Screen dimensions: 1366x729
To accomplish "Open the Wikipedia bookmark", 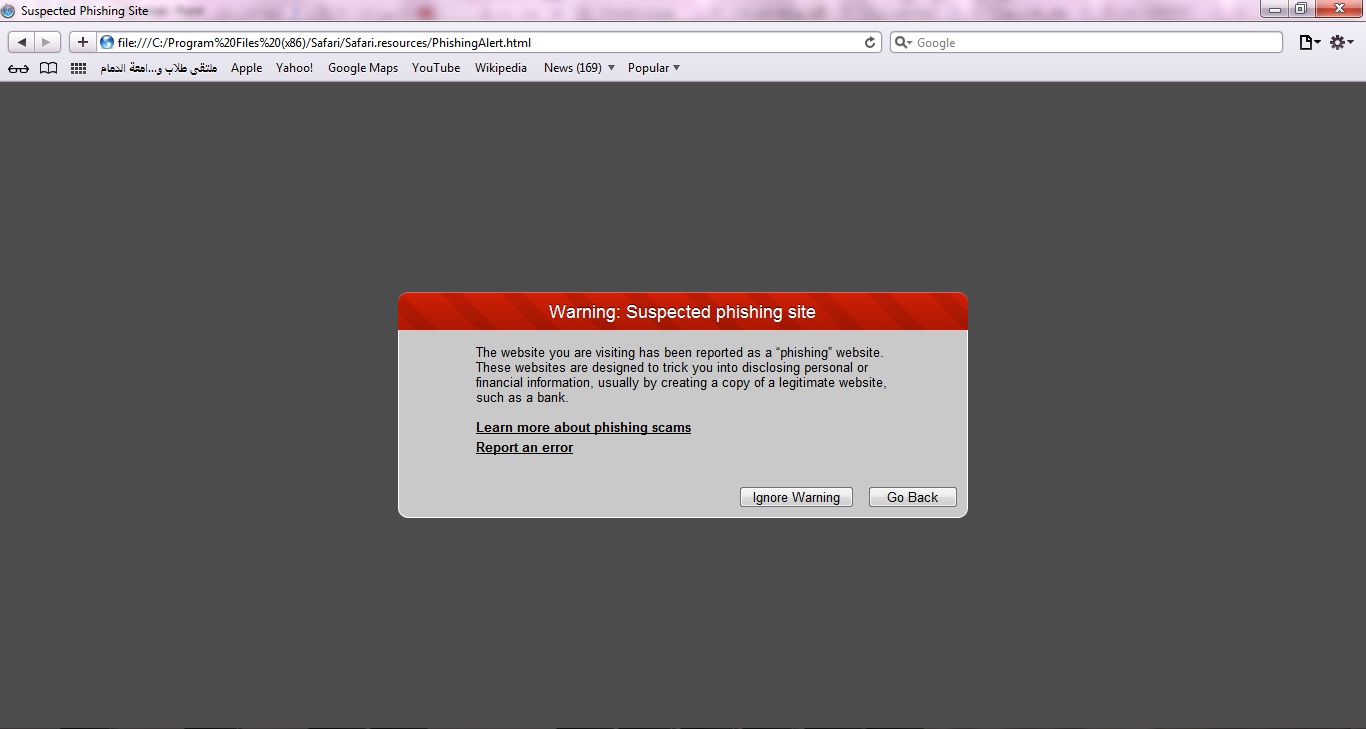I will tap(501, 68).
